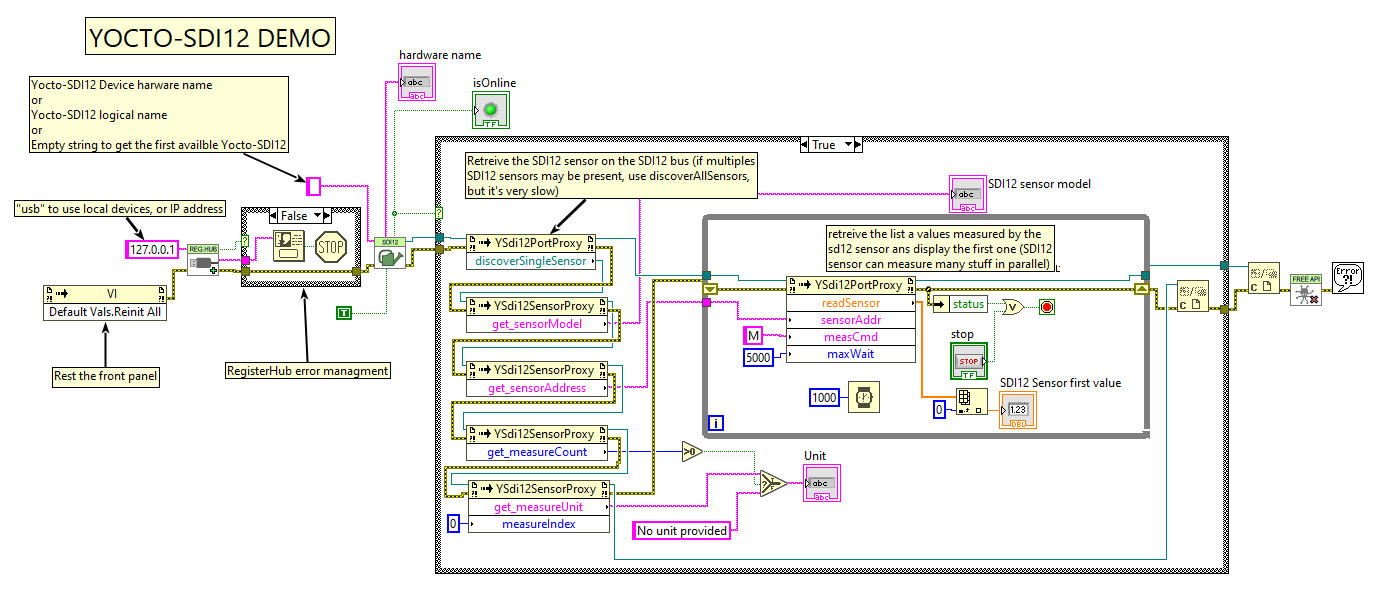Click the readSensor method row
The height and width of the screenshot is (600, 1377).
850,303
